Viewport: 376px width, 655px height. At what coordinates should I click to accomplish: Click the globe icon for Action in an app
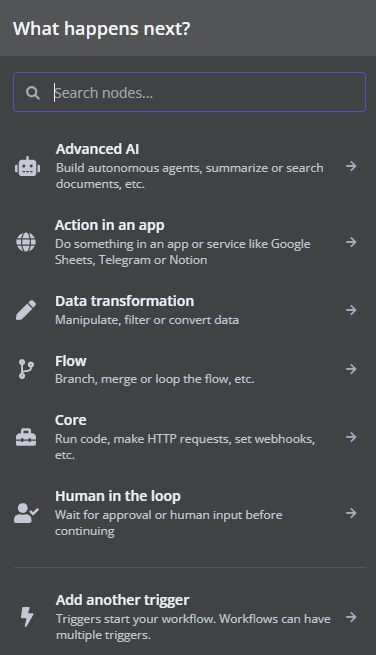26,242
